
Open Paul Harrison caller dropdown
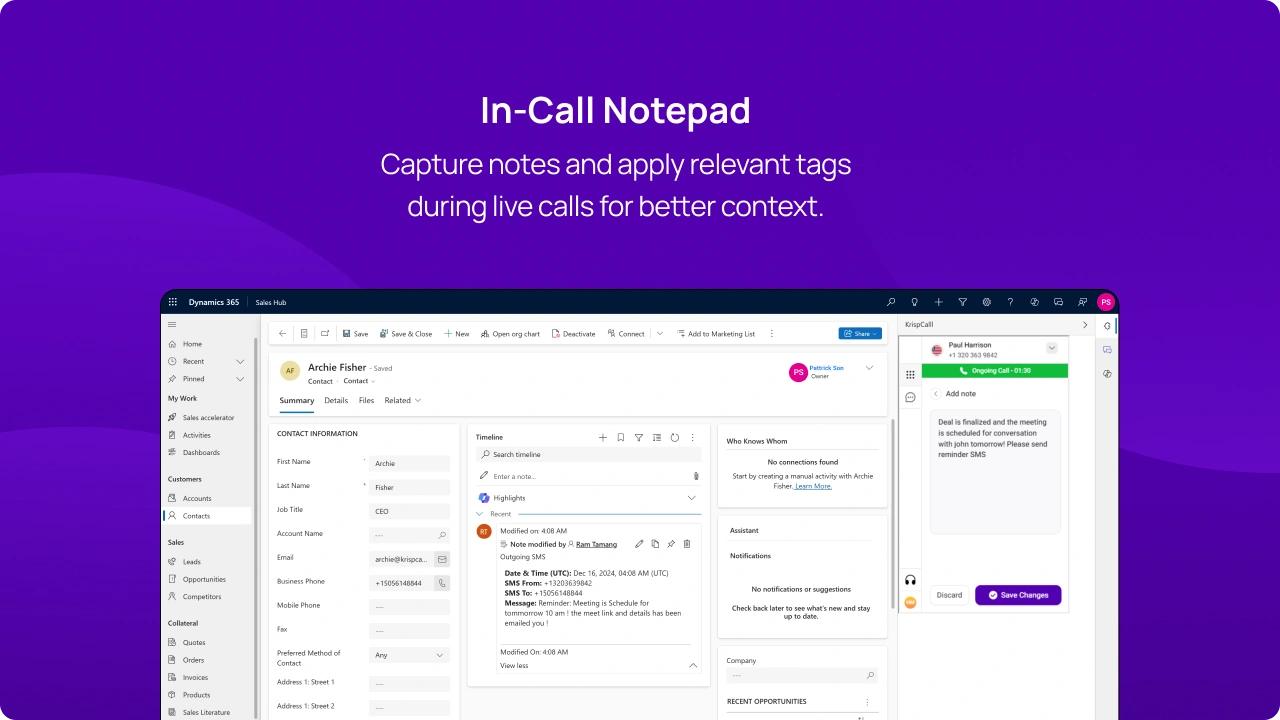[1052, 348]
